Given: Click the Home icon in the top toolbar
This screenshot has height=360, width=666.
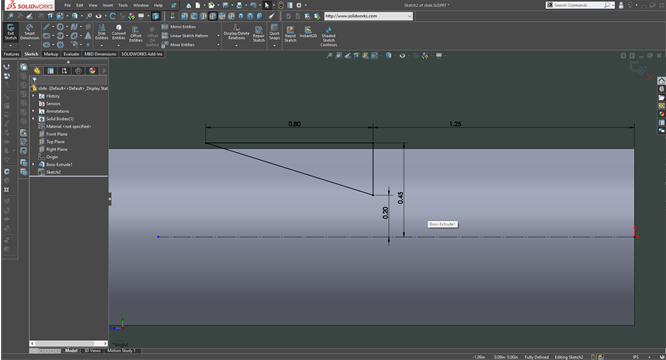Looking at the screenshot, I should pyautogui.click(x=189, y=6).
